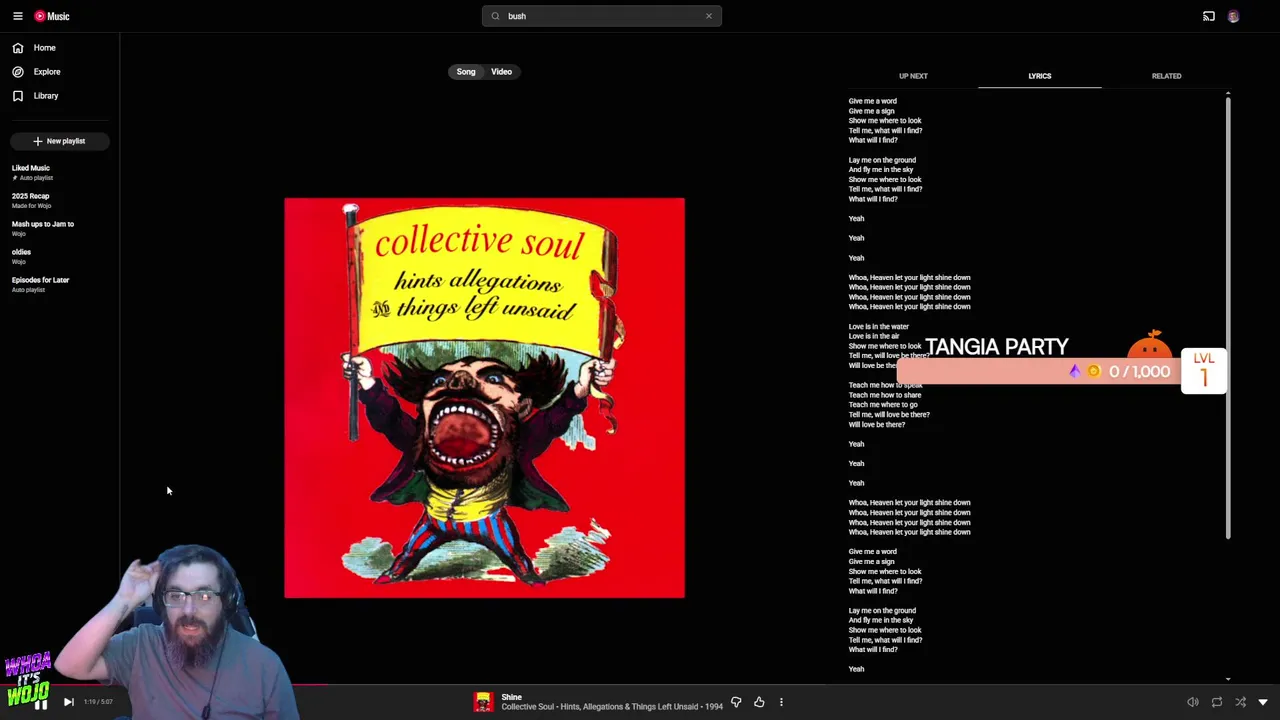Toggle repeat mode
Viewport: 1280px width, 720px height.
click(1217, 702)
